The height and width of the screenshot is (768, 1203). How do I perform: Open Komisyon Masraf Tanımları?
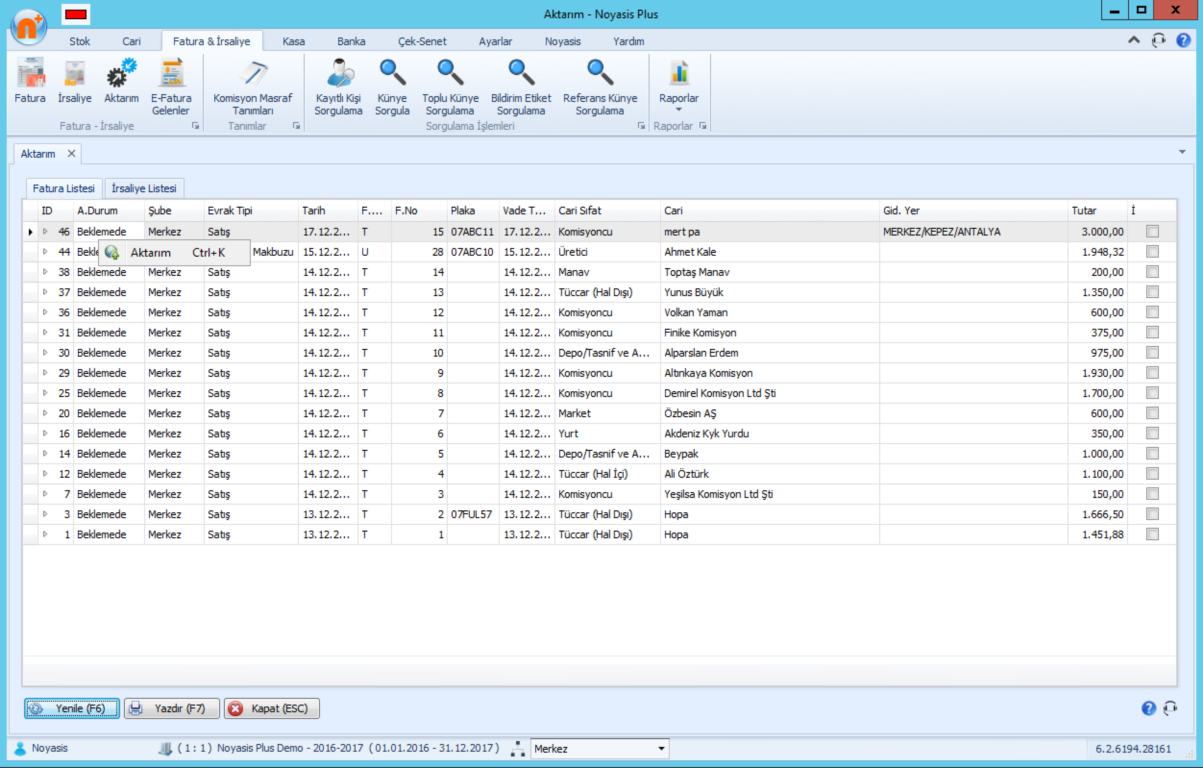pyautogui.click(x=253, y=88)
